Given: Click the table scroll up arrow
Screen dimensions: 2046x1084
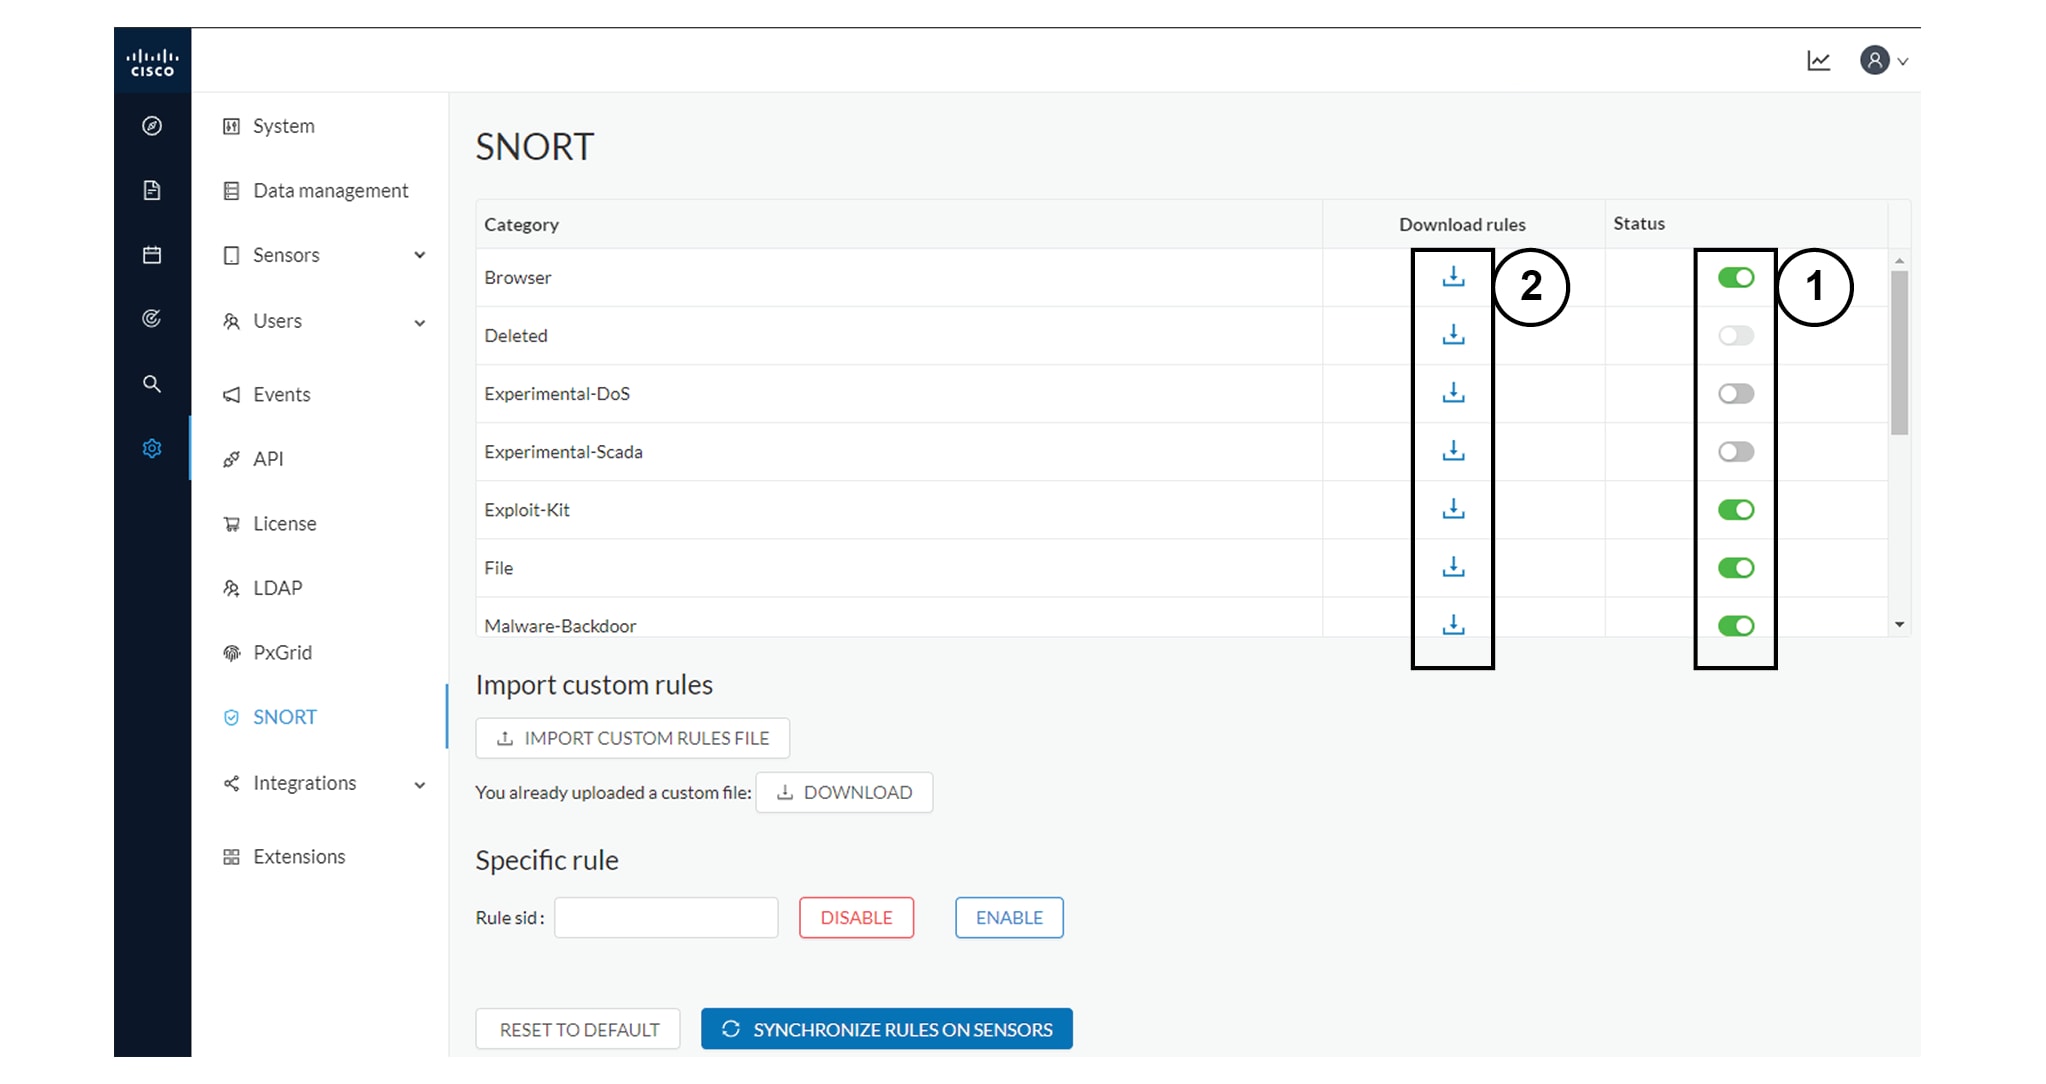Looking at the screenshot, I should click(1899, 261).
